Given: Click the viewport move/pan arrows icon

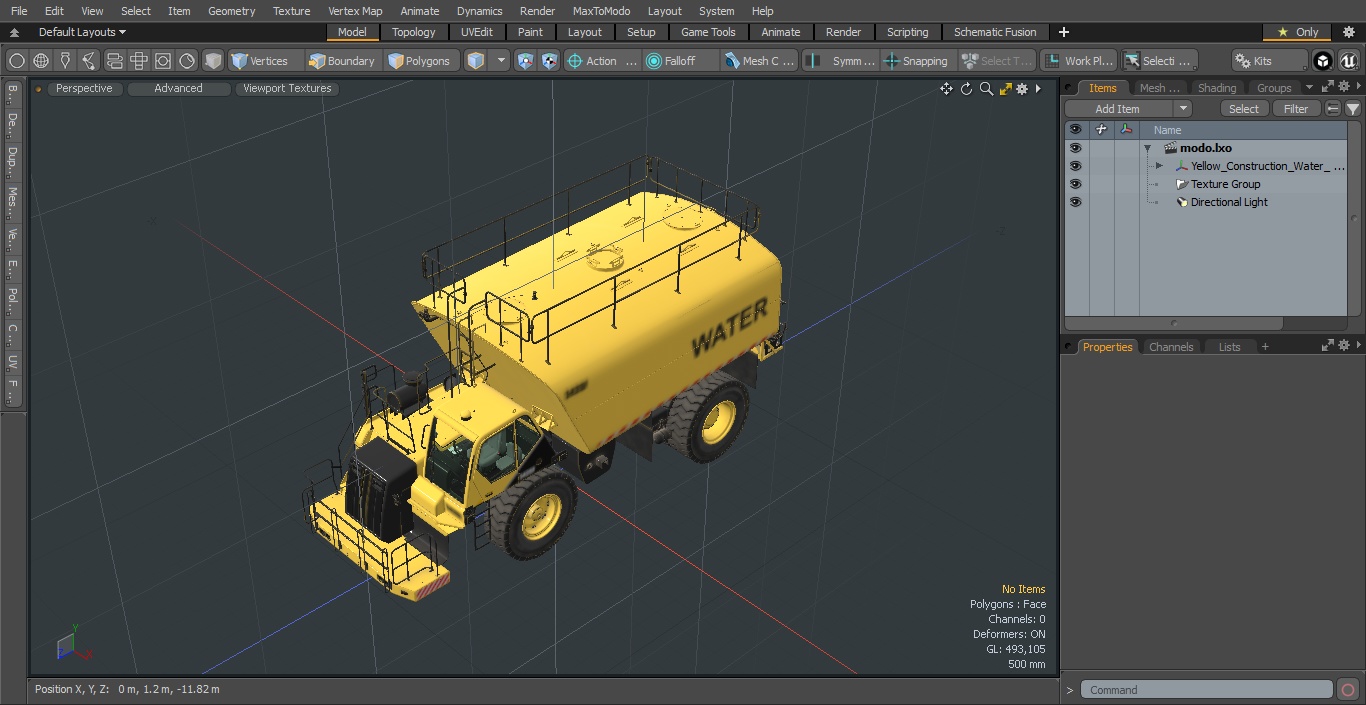Looking at the screenshot, I should (946, 89).
